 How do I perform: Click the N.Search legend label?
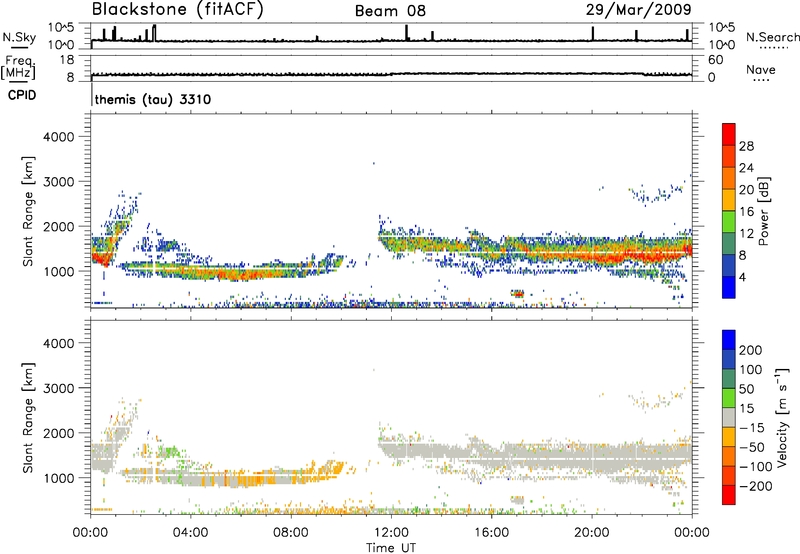point(772,37)
